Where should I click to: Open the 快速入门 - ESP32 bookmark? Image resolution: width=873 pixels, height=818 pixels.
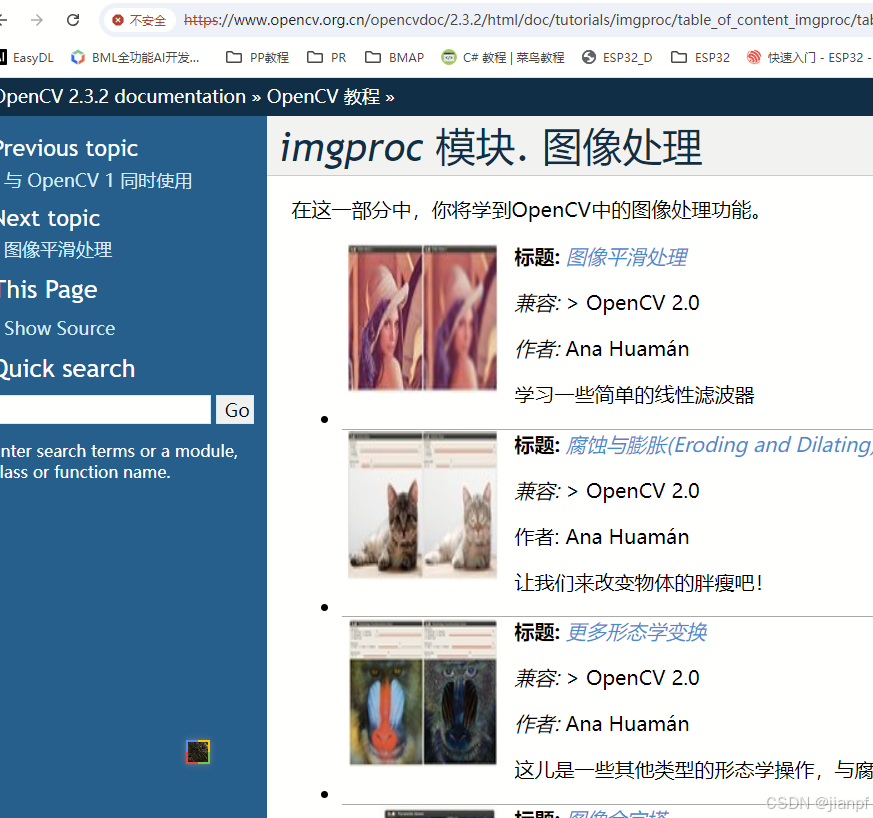pyautogui.click(x=810, y=57)
